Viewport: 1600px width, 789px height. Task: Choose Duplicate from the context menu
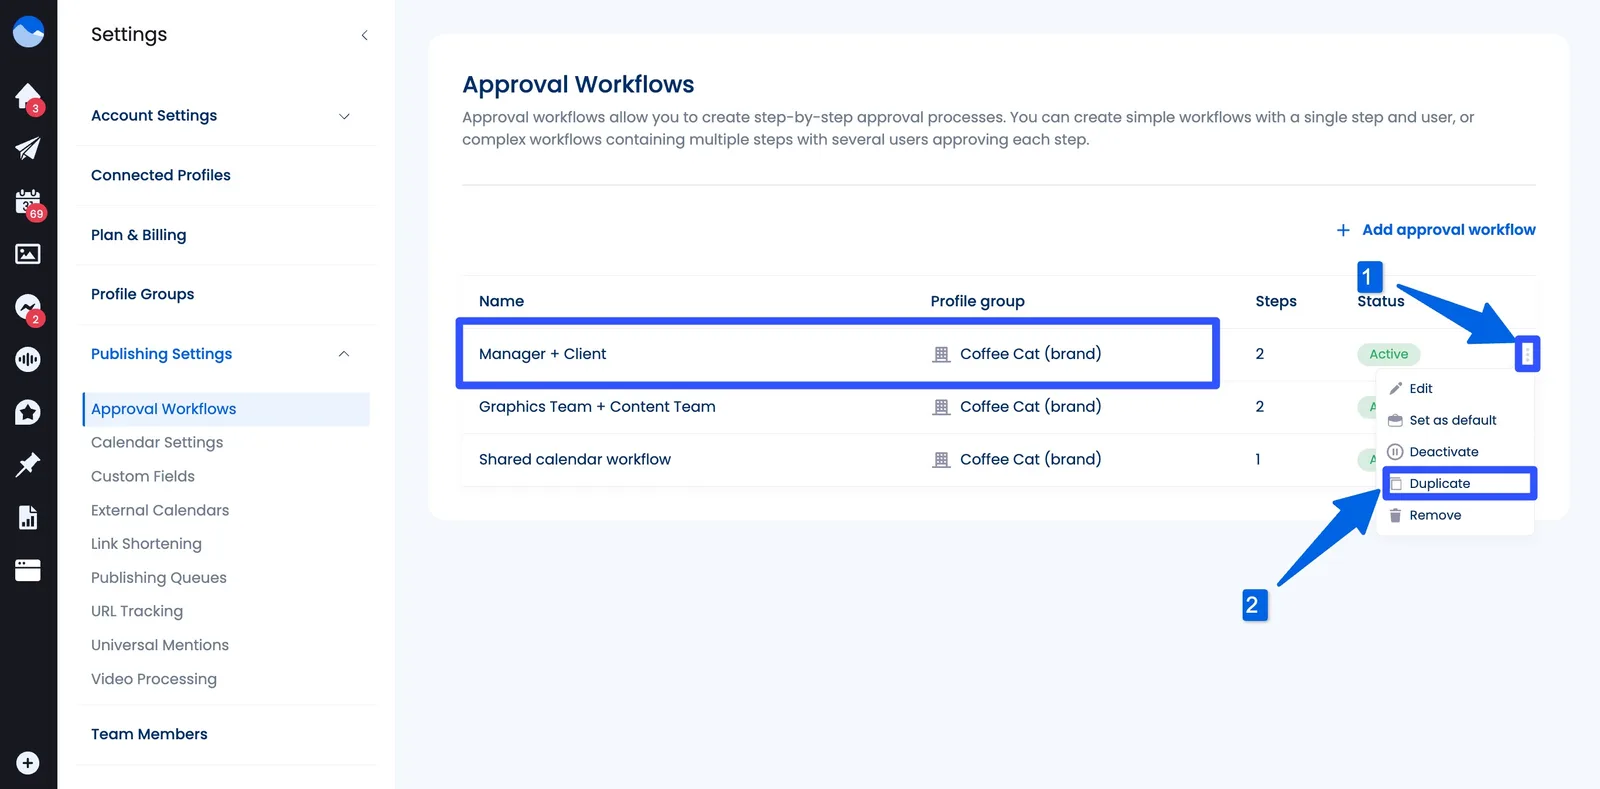pyautogui.click(x=1440, y=484)
